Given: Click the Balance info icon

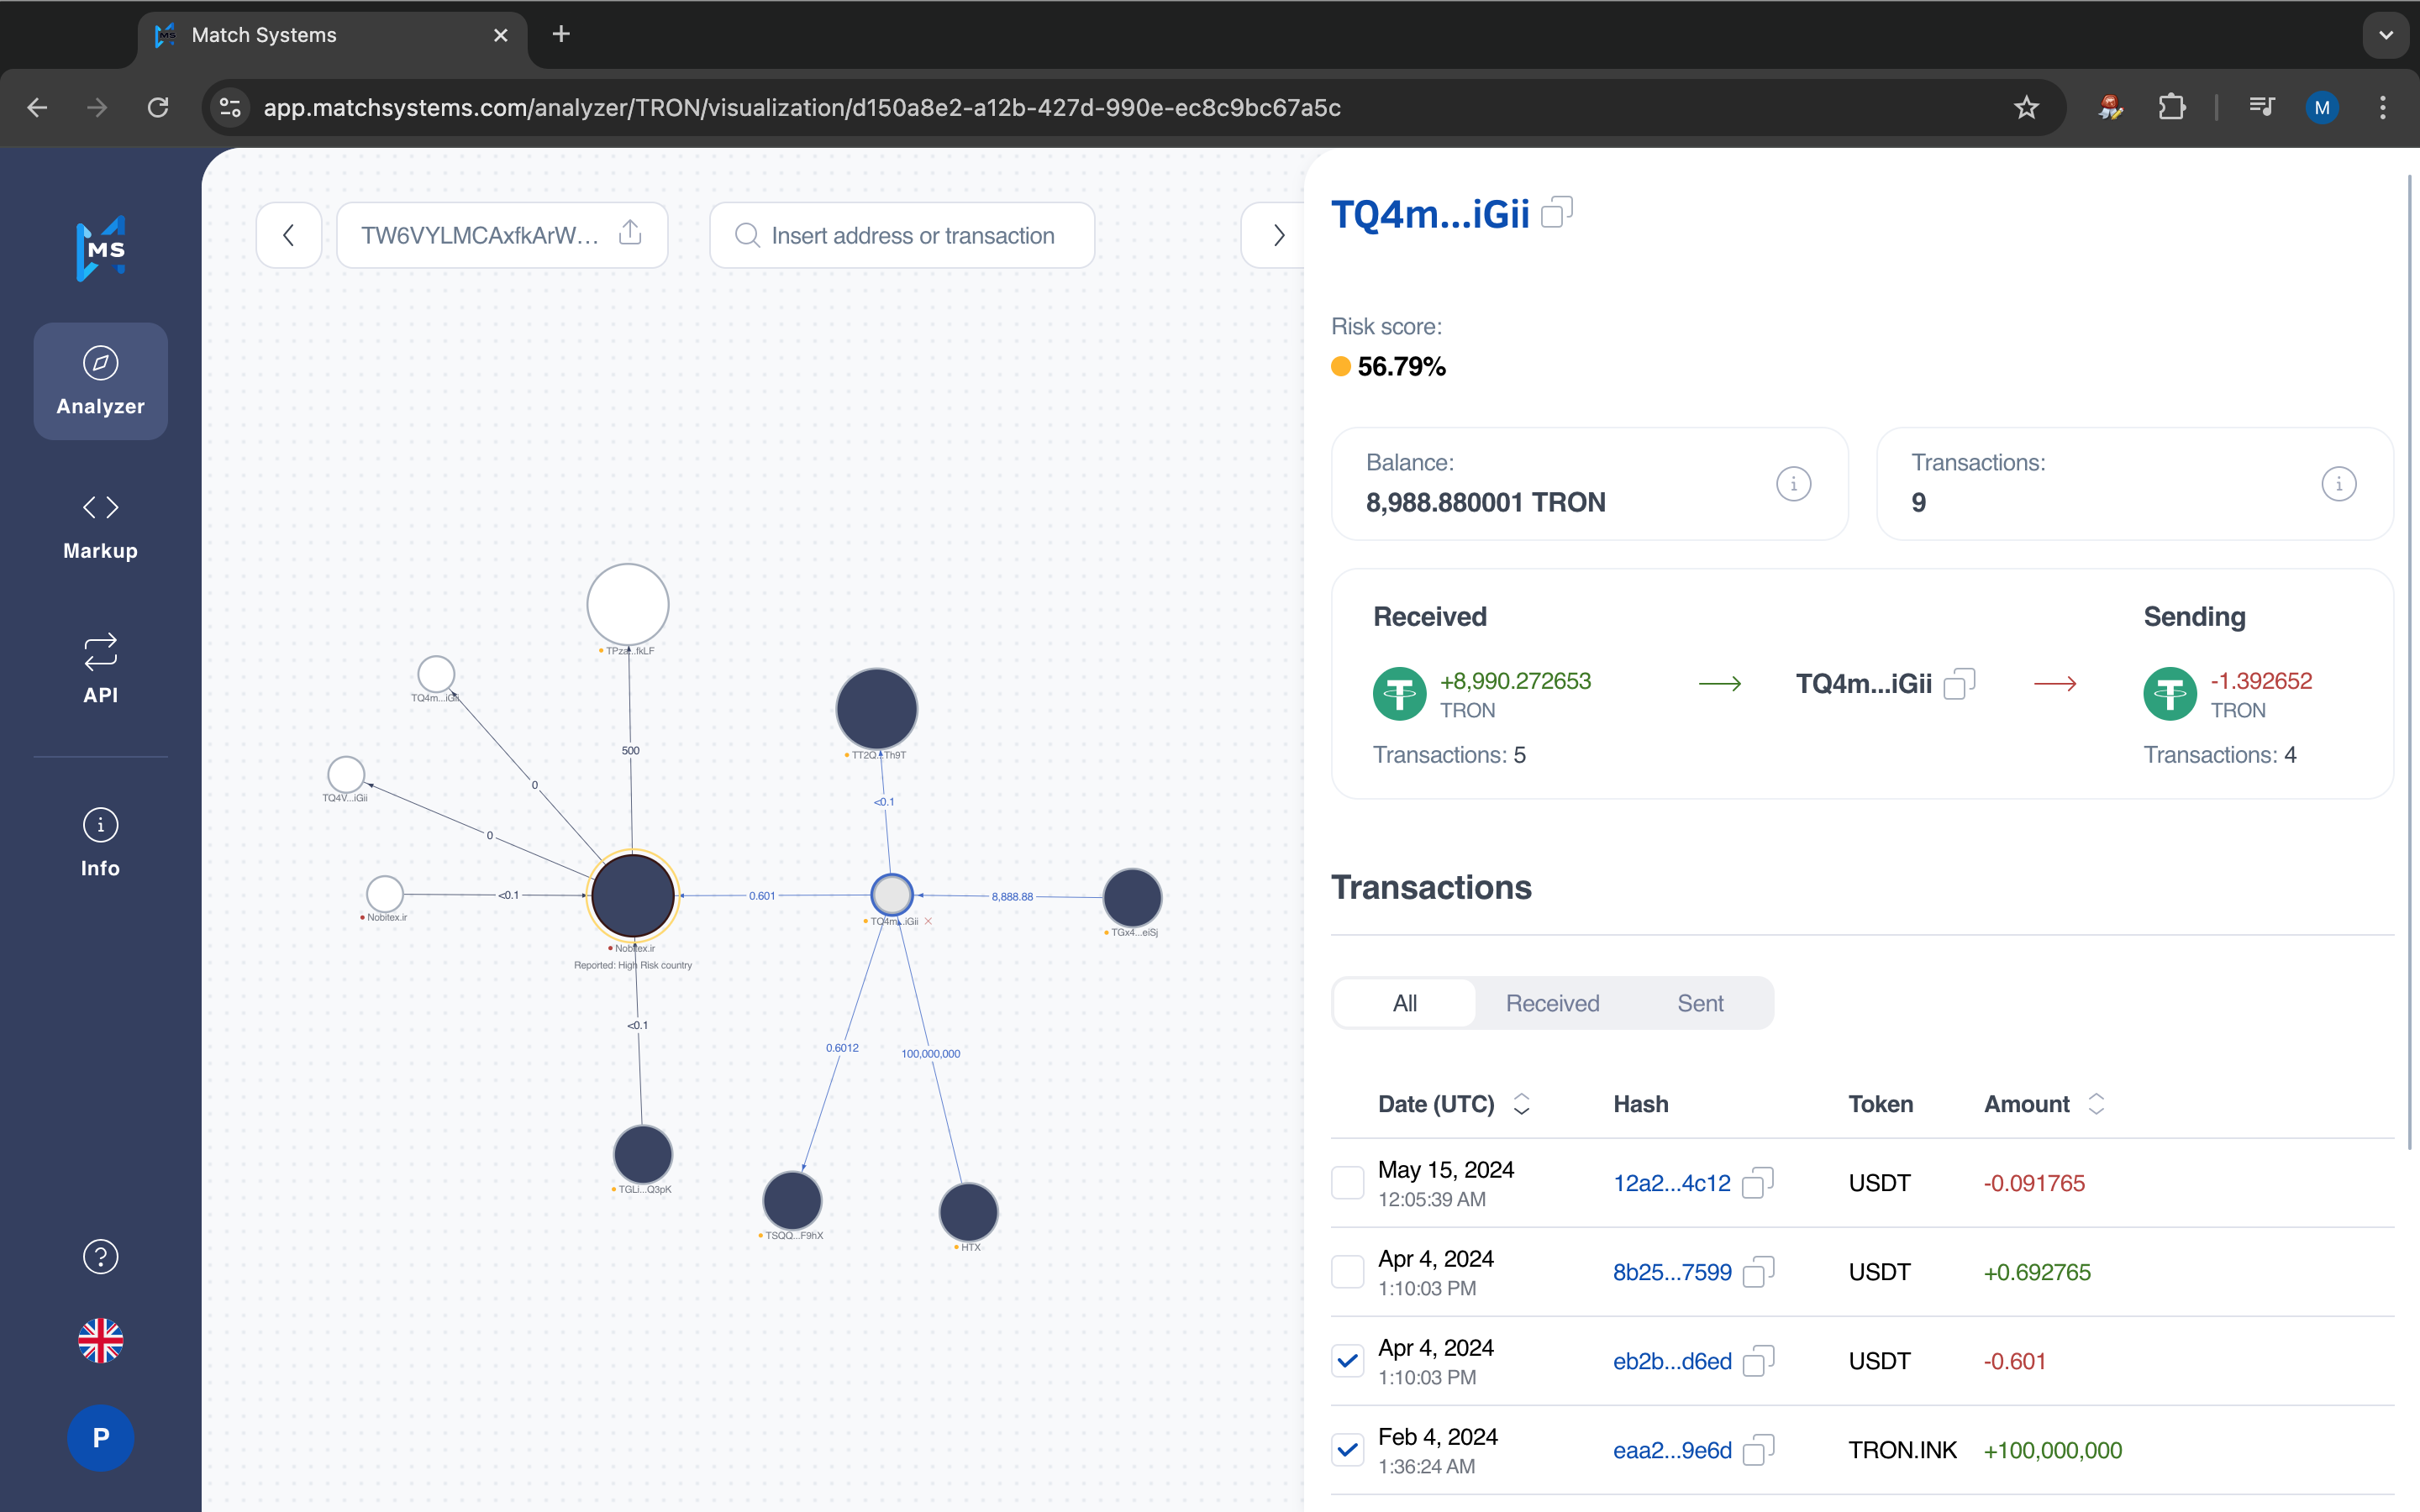Looking at the screenshot, I should pos(1793,484).
